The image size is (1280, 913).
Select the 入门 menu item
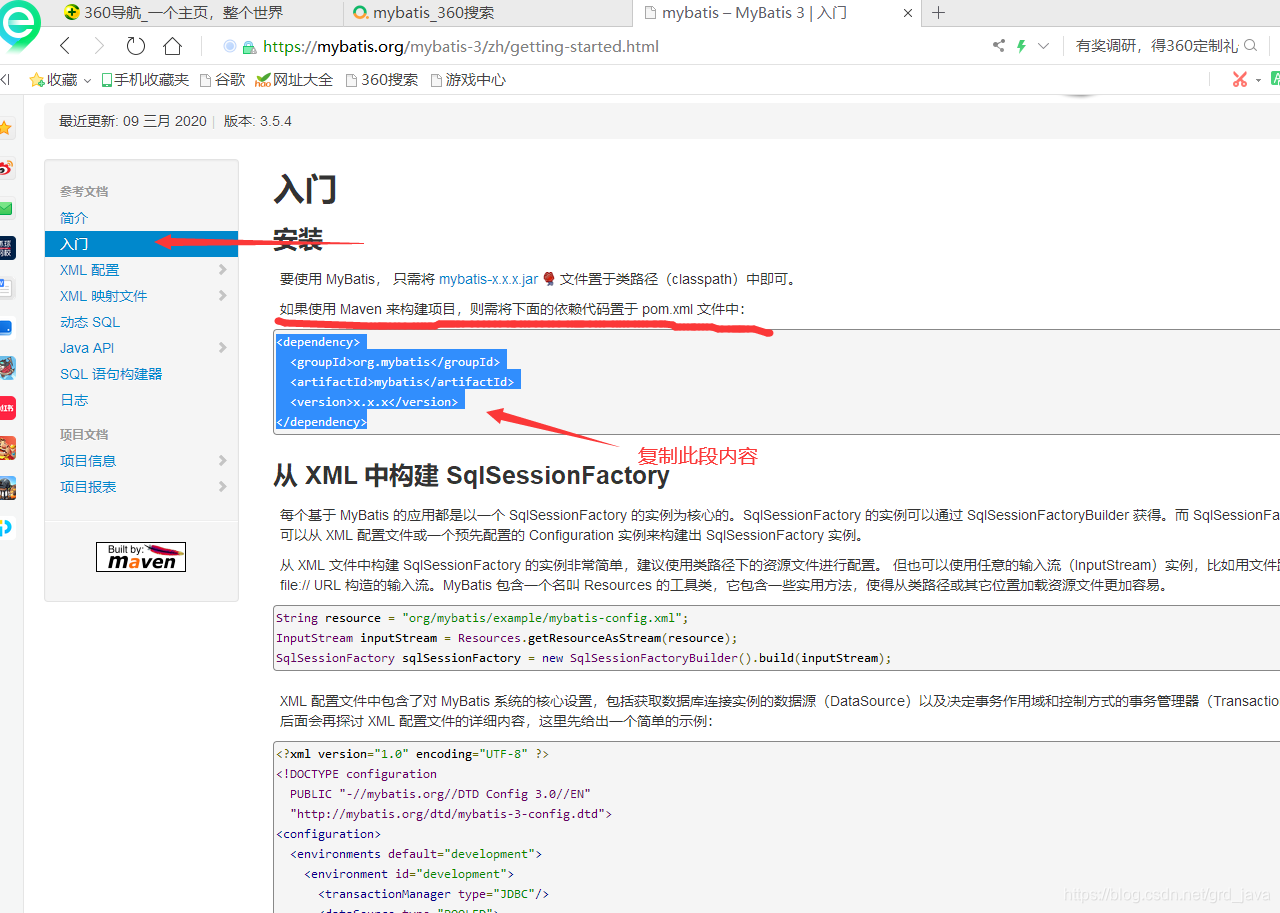coord(141,244)
